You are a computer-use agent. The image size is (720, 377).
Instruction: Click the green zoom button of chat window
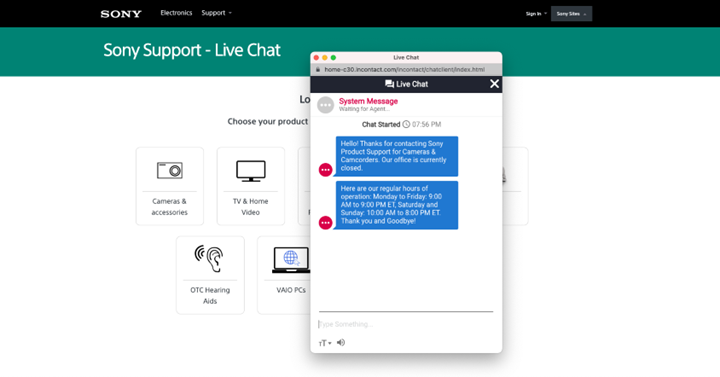tap(333, 57)
